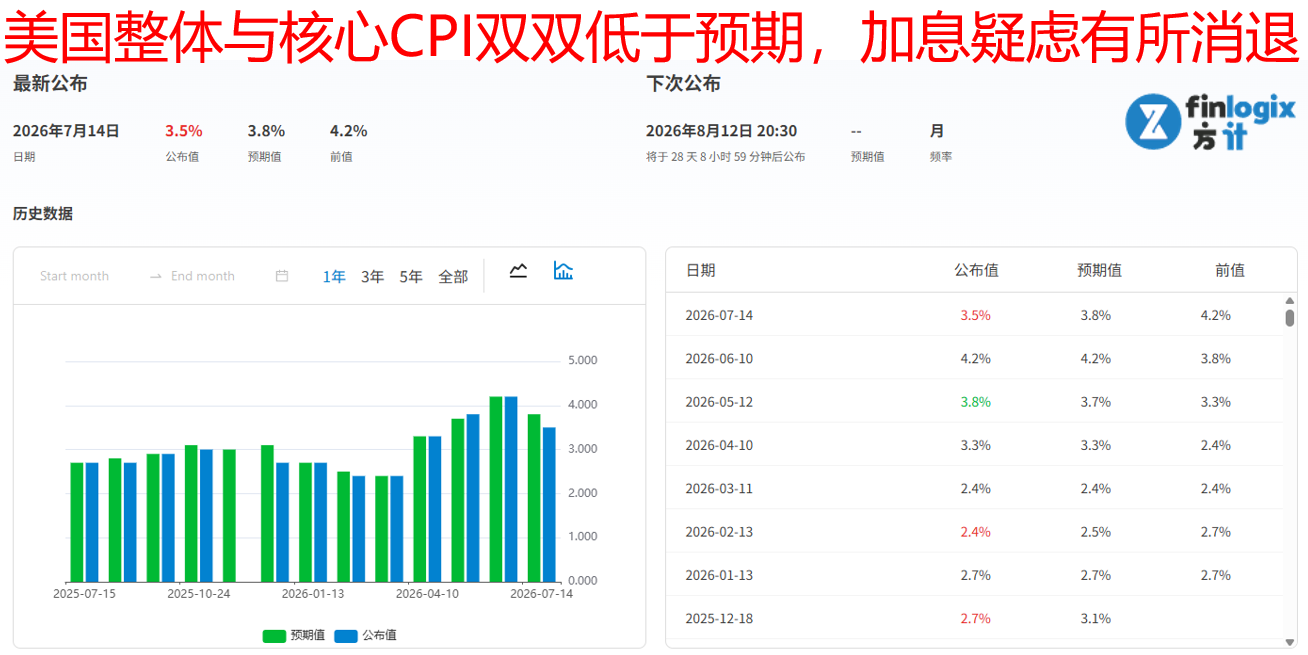
Task: Click next release time 2026年8月12日 20:30
Action: pyautogui.click(x=721, y=131)
